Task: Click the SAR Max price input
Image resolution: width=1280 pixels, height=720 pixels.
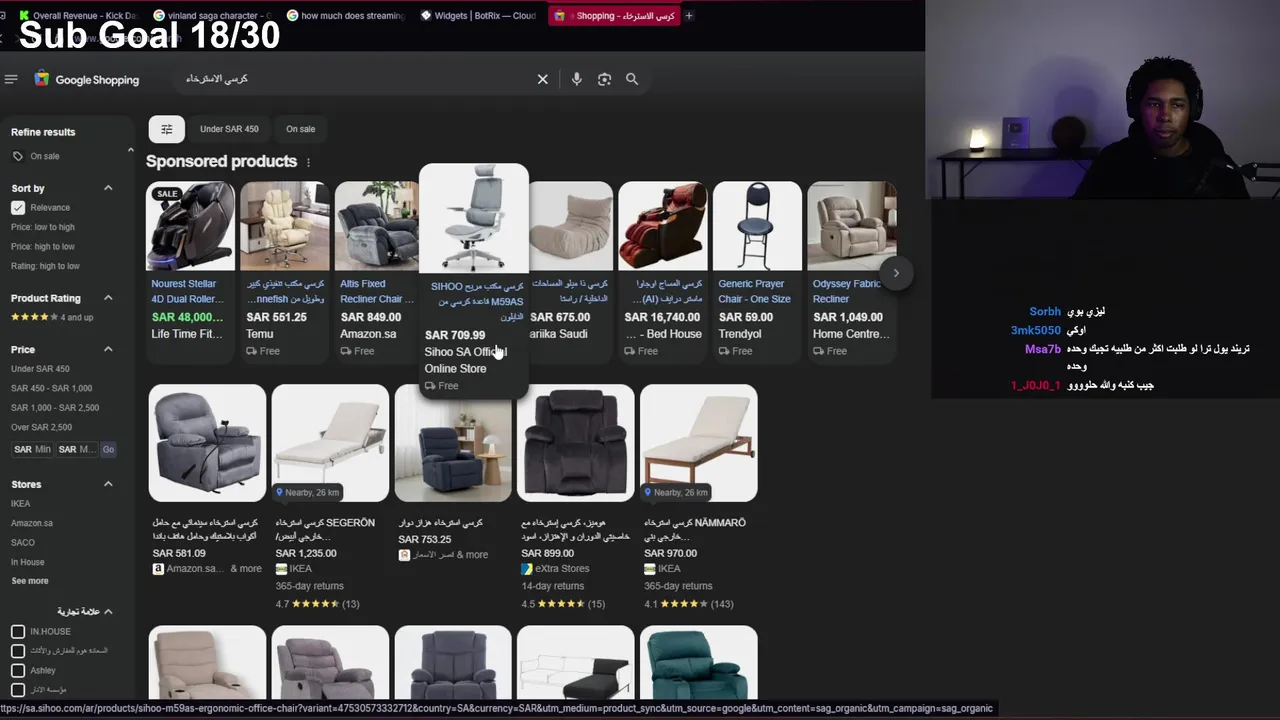Action: click(x=78, y=449)
